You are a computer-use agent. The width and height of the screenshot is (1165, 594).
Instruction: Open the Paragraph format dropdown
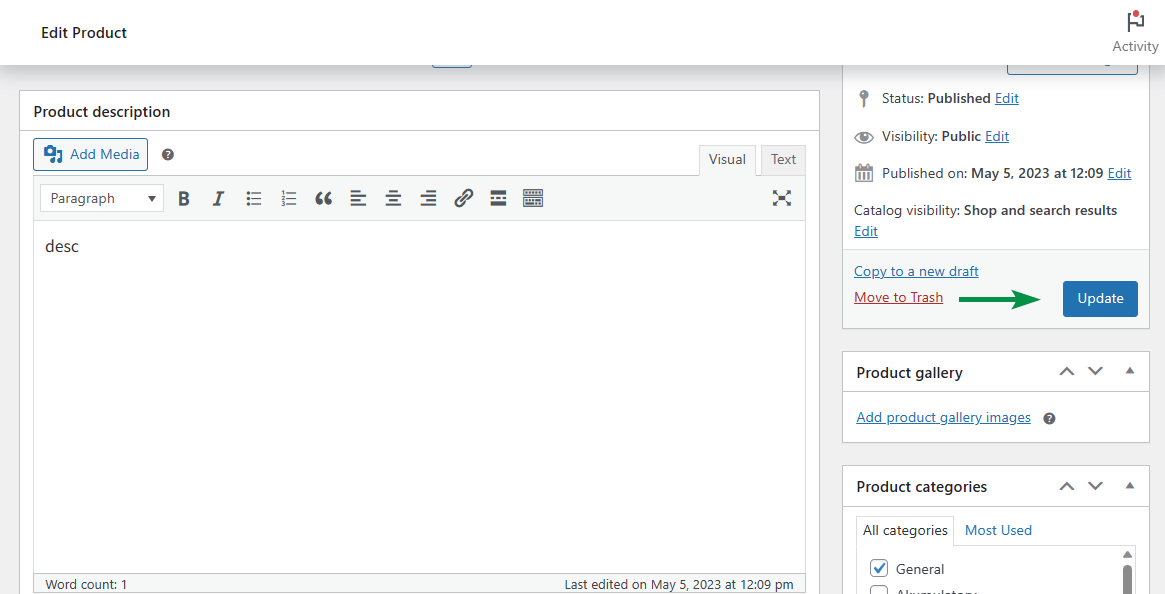click(102, 198)
